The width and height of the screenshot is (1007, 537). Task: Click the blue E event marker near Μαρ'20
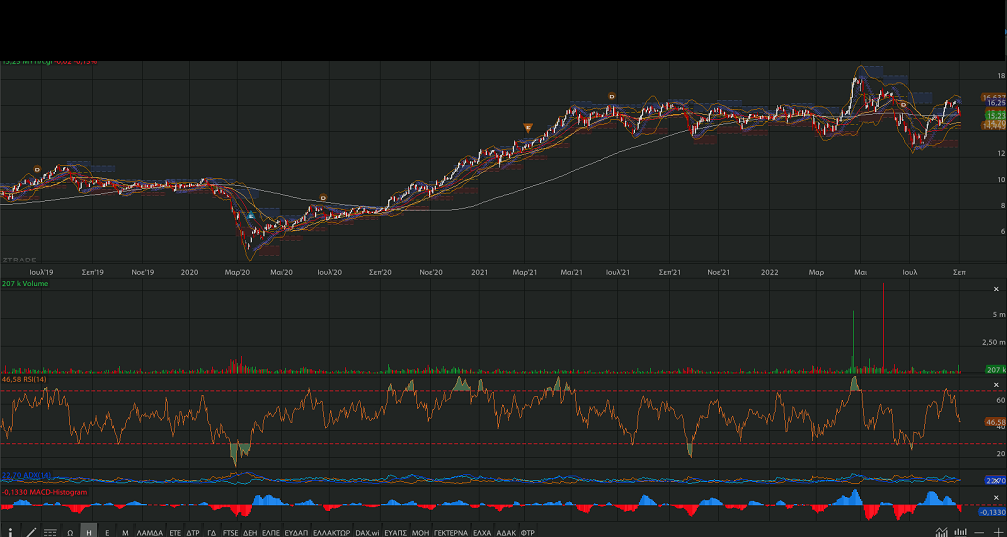(250, 216)
